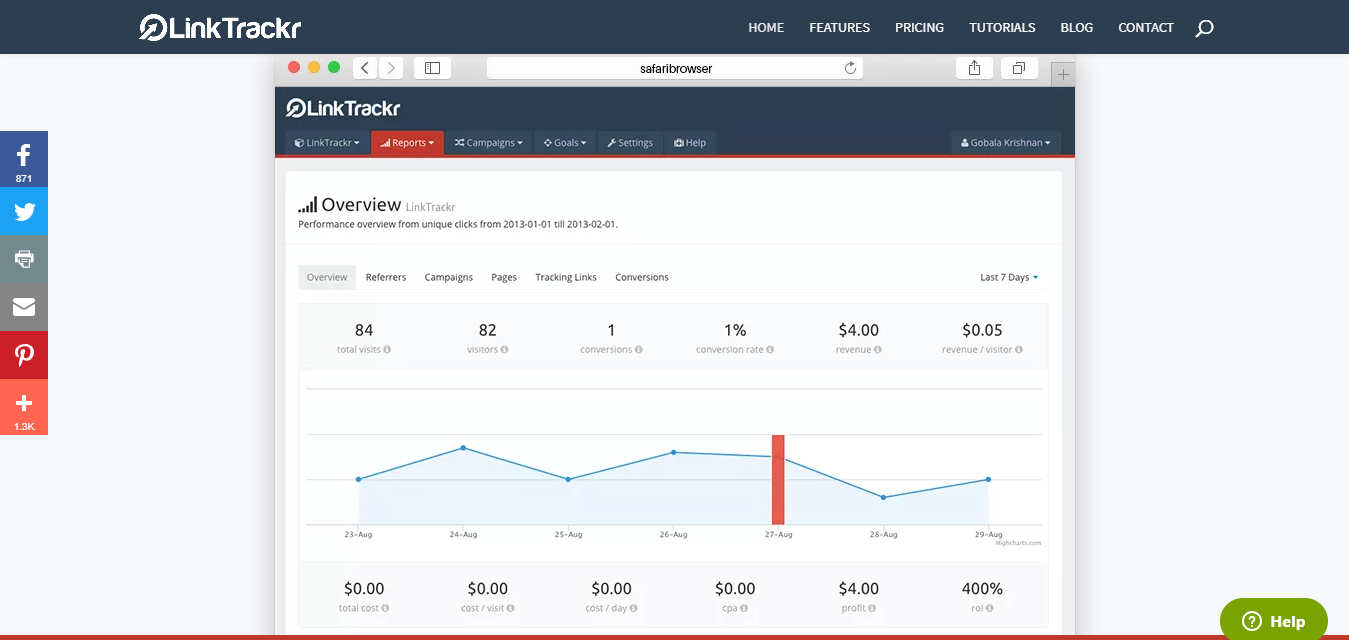Open Help in app toolbar
1349x640 pixels.
coord(690,143)
